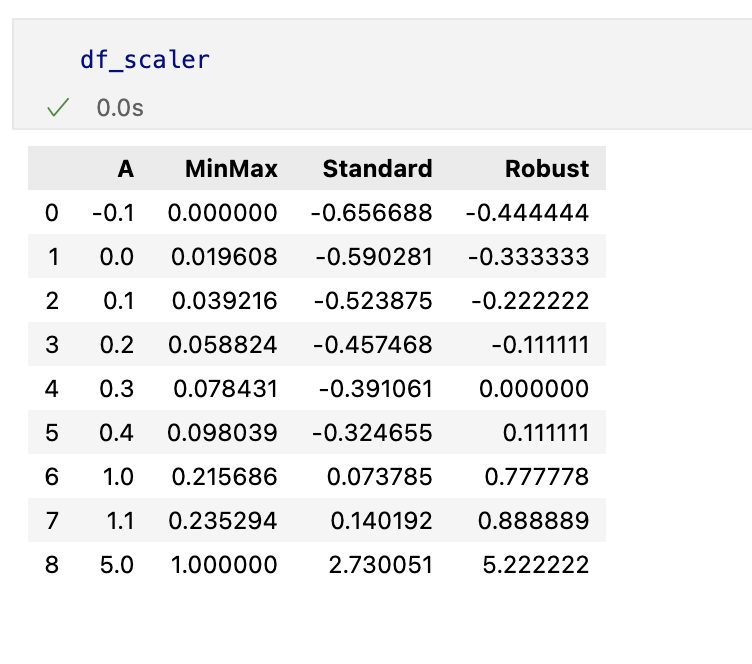
Task: Click the MinMax value 1.000000
Action: (x=224, y=565)
